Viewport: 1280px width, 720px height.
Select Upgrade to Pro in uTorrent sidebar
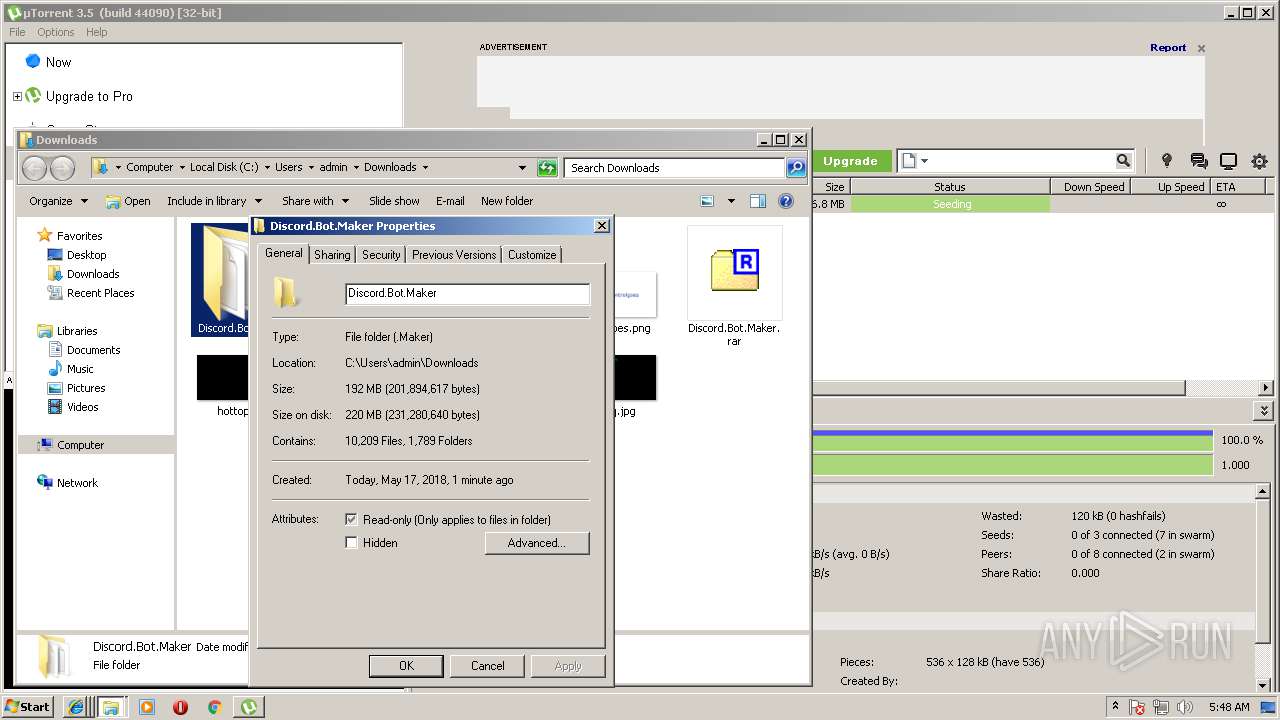[x=89, y=96]
